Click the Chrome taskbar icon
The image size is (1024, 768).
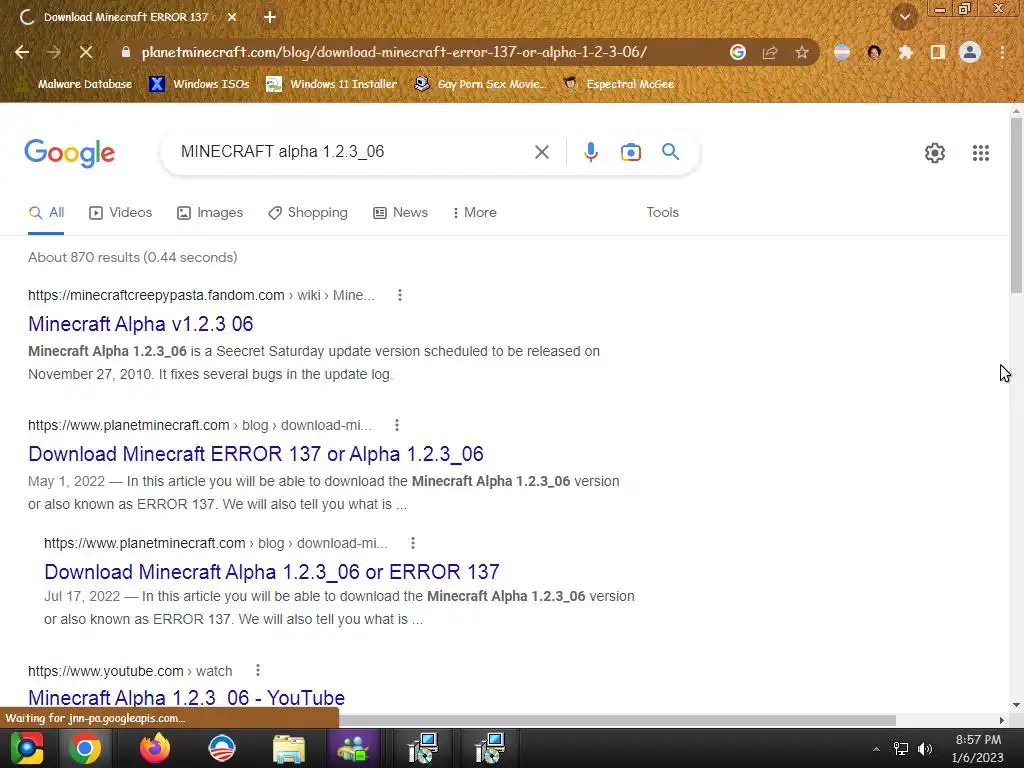(x=84, y=748)
